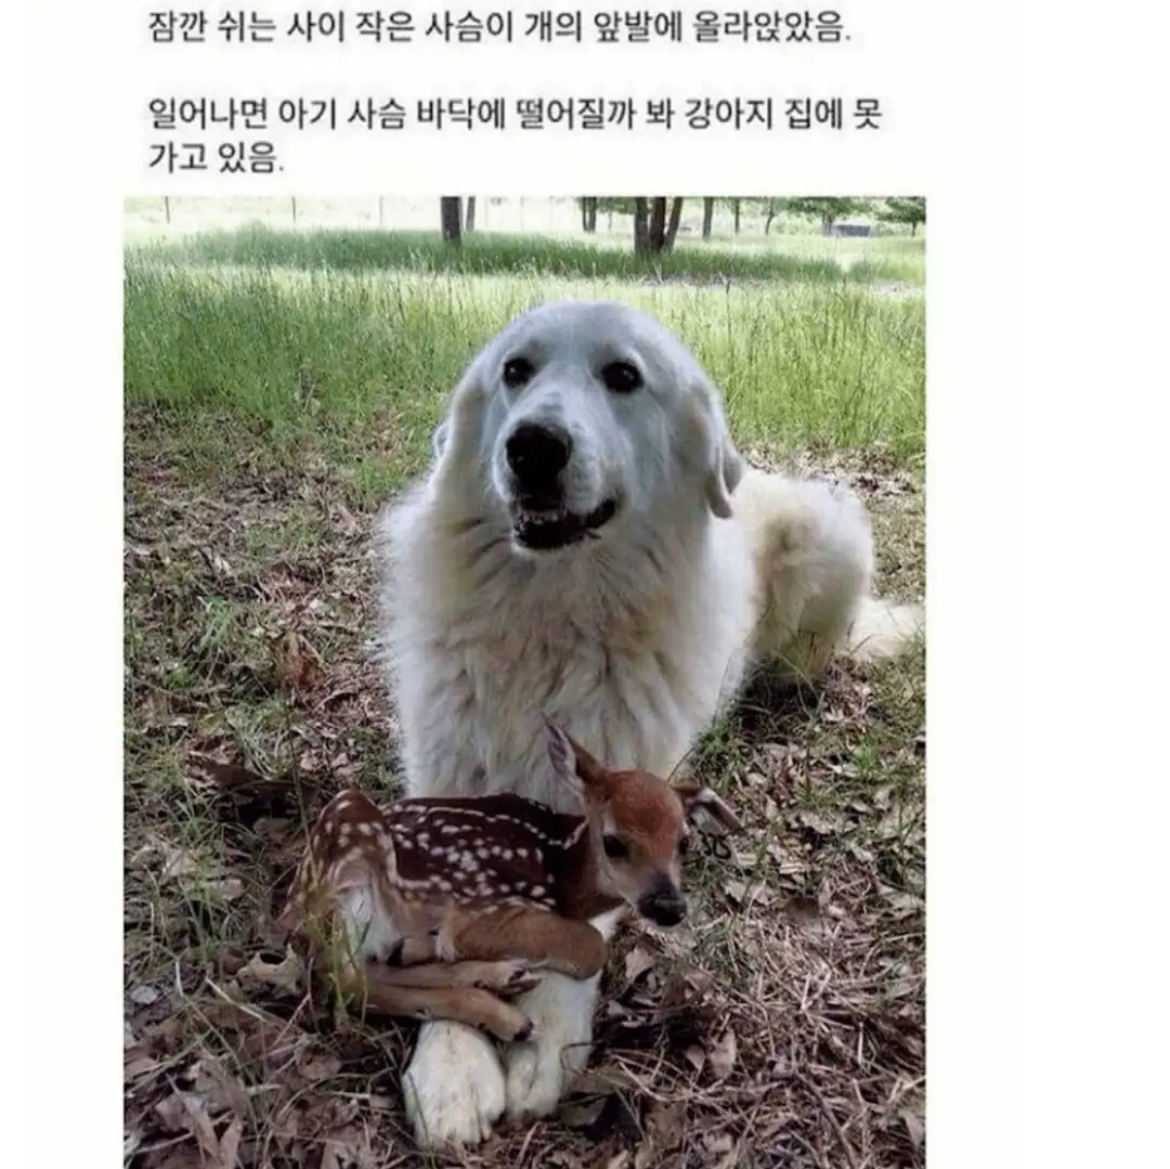This screenshot has width=1170, height=1169.
Task: Click the first caption line starting '잠깐 쉬는'
Action: pos(499,28)
